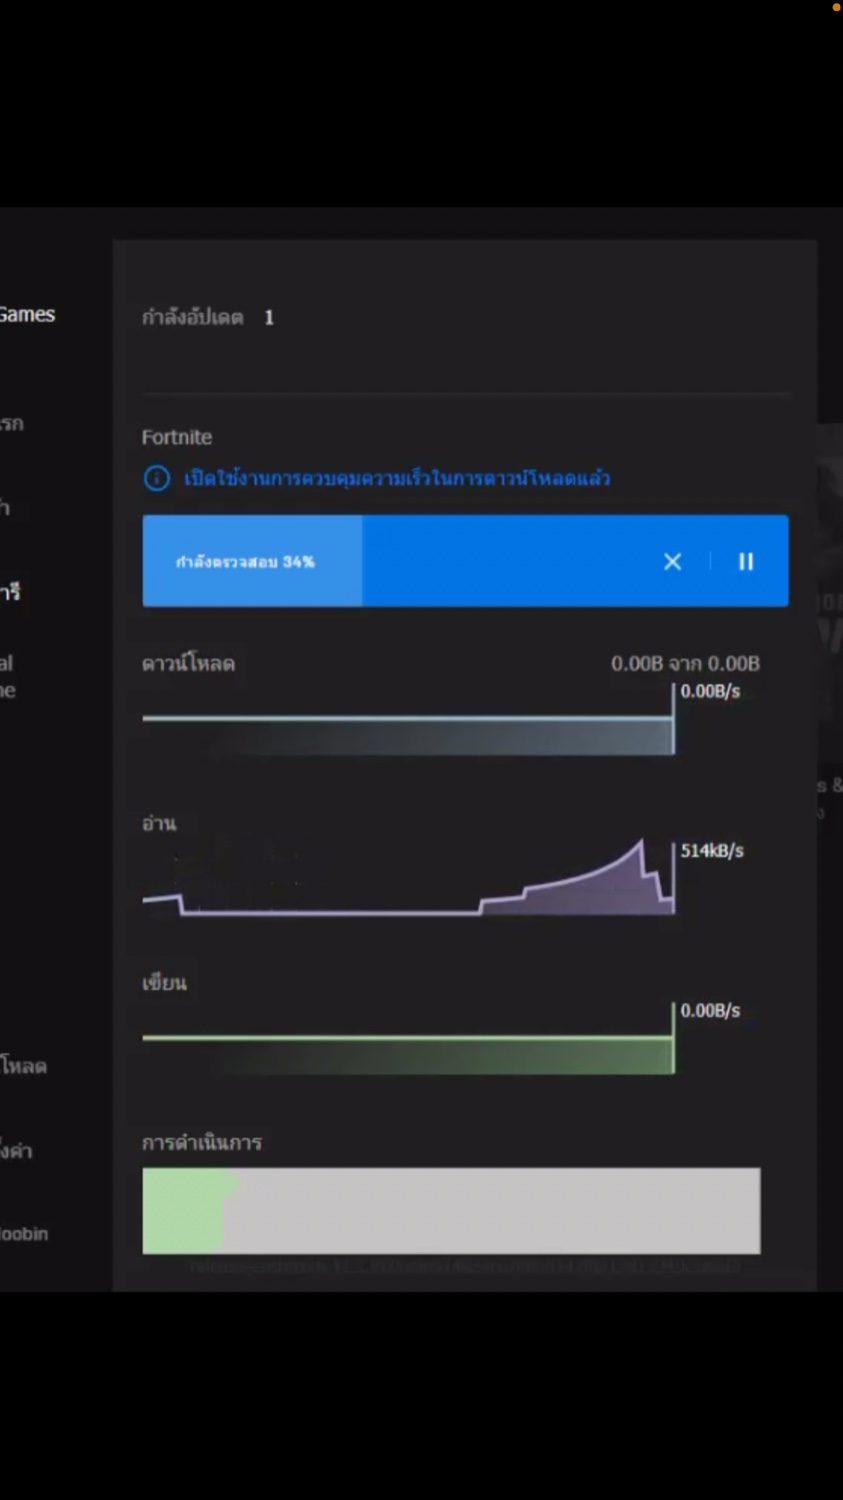Click the ดาวน์โหลด section label

(188, 663)
